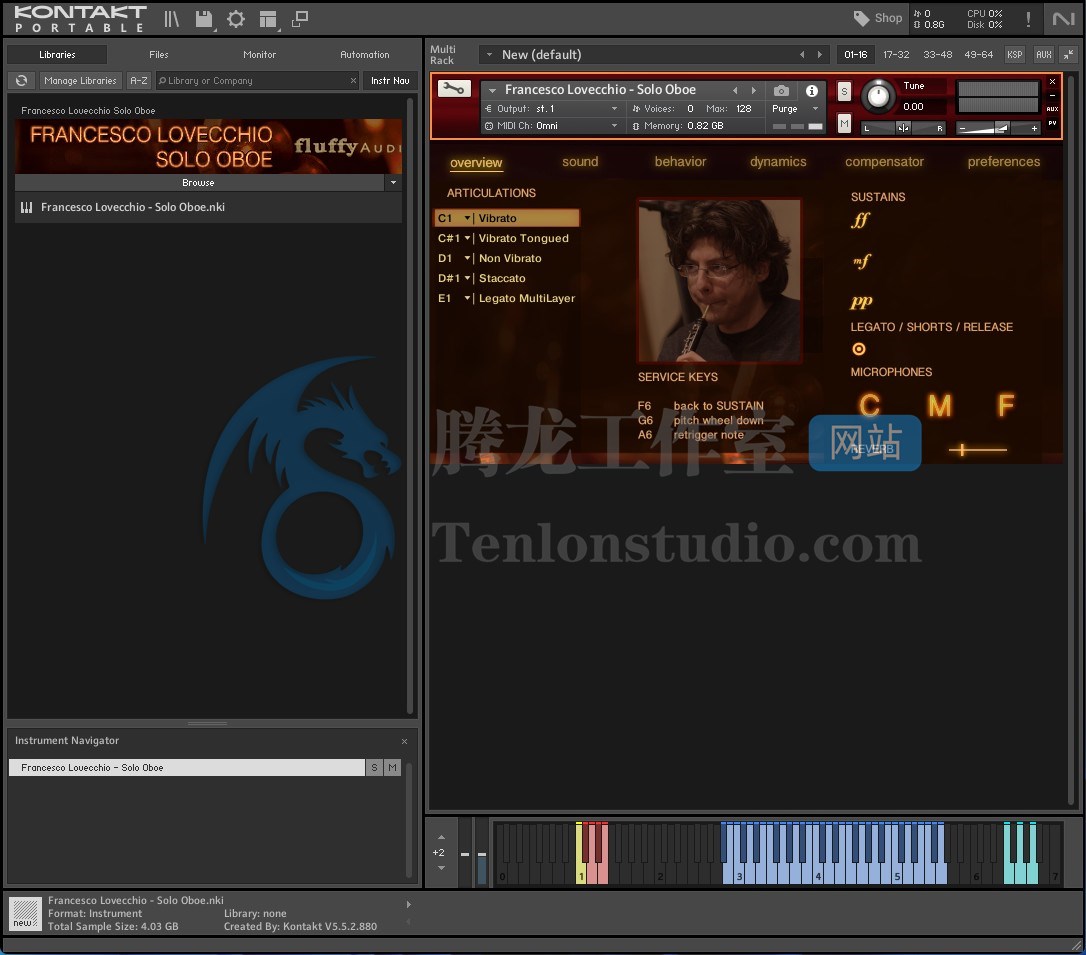Open instrument info i icon

[x=812, y=91]
